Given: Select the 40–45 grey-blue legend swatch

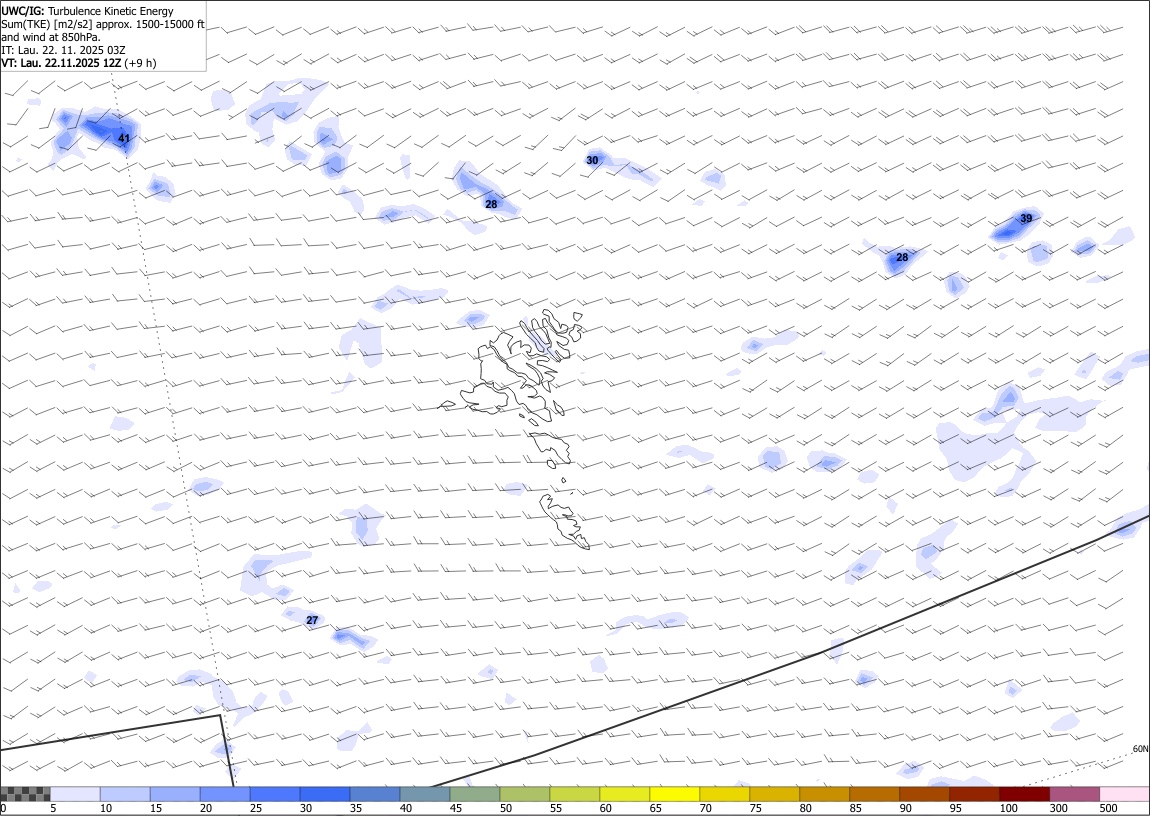Looking at the screenshot, I should tap(425, 794).
